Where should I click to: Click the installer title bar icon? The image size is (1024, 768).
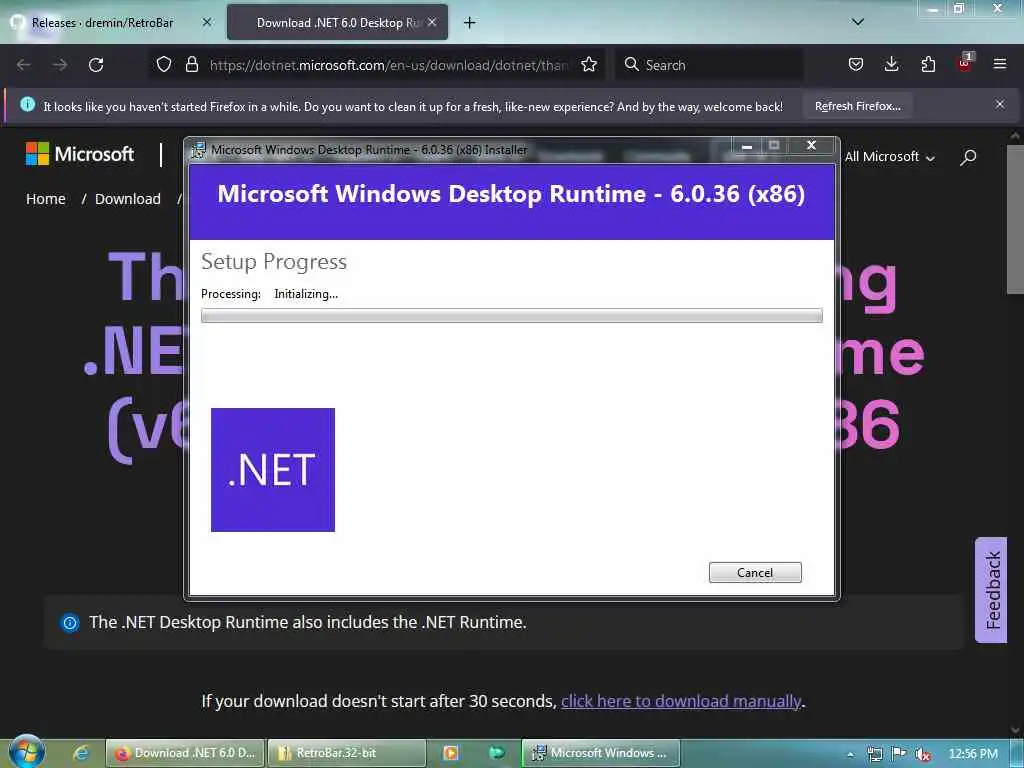pos(199,150)
